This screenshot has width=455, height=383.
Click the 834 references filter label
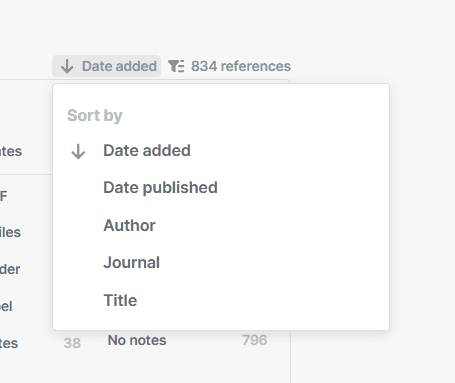tap(241, 66)
